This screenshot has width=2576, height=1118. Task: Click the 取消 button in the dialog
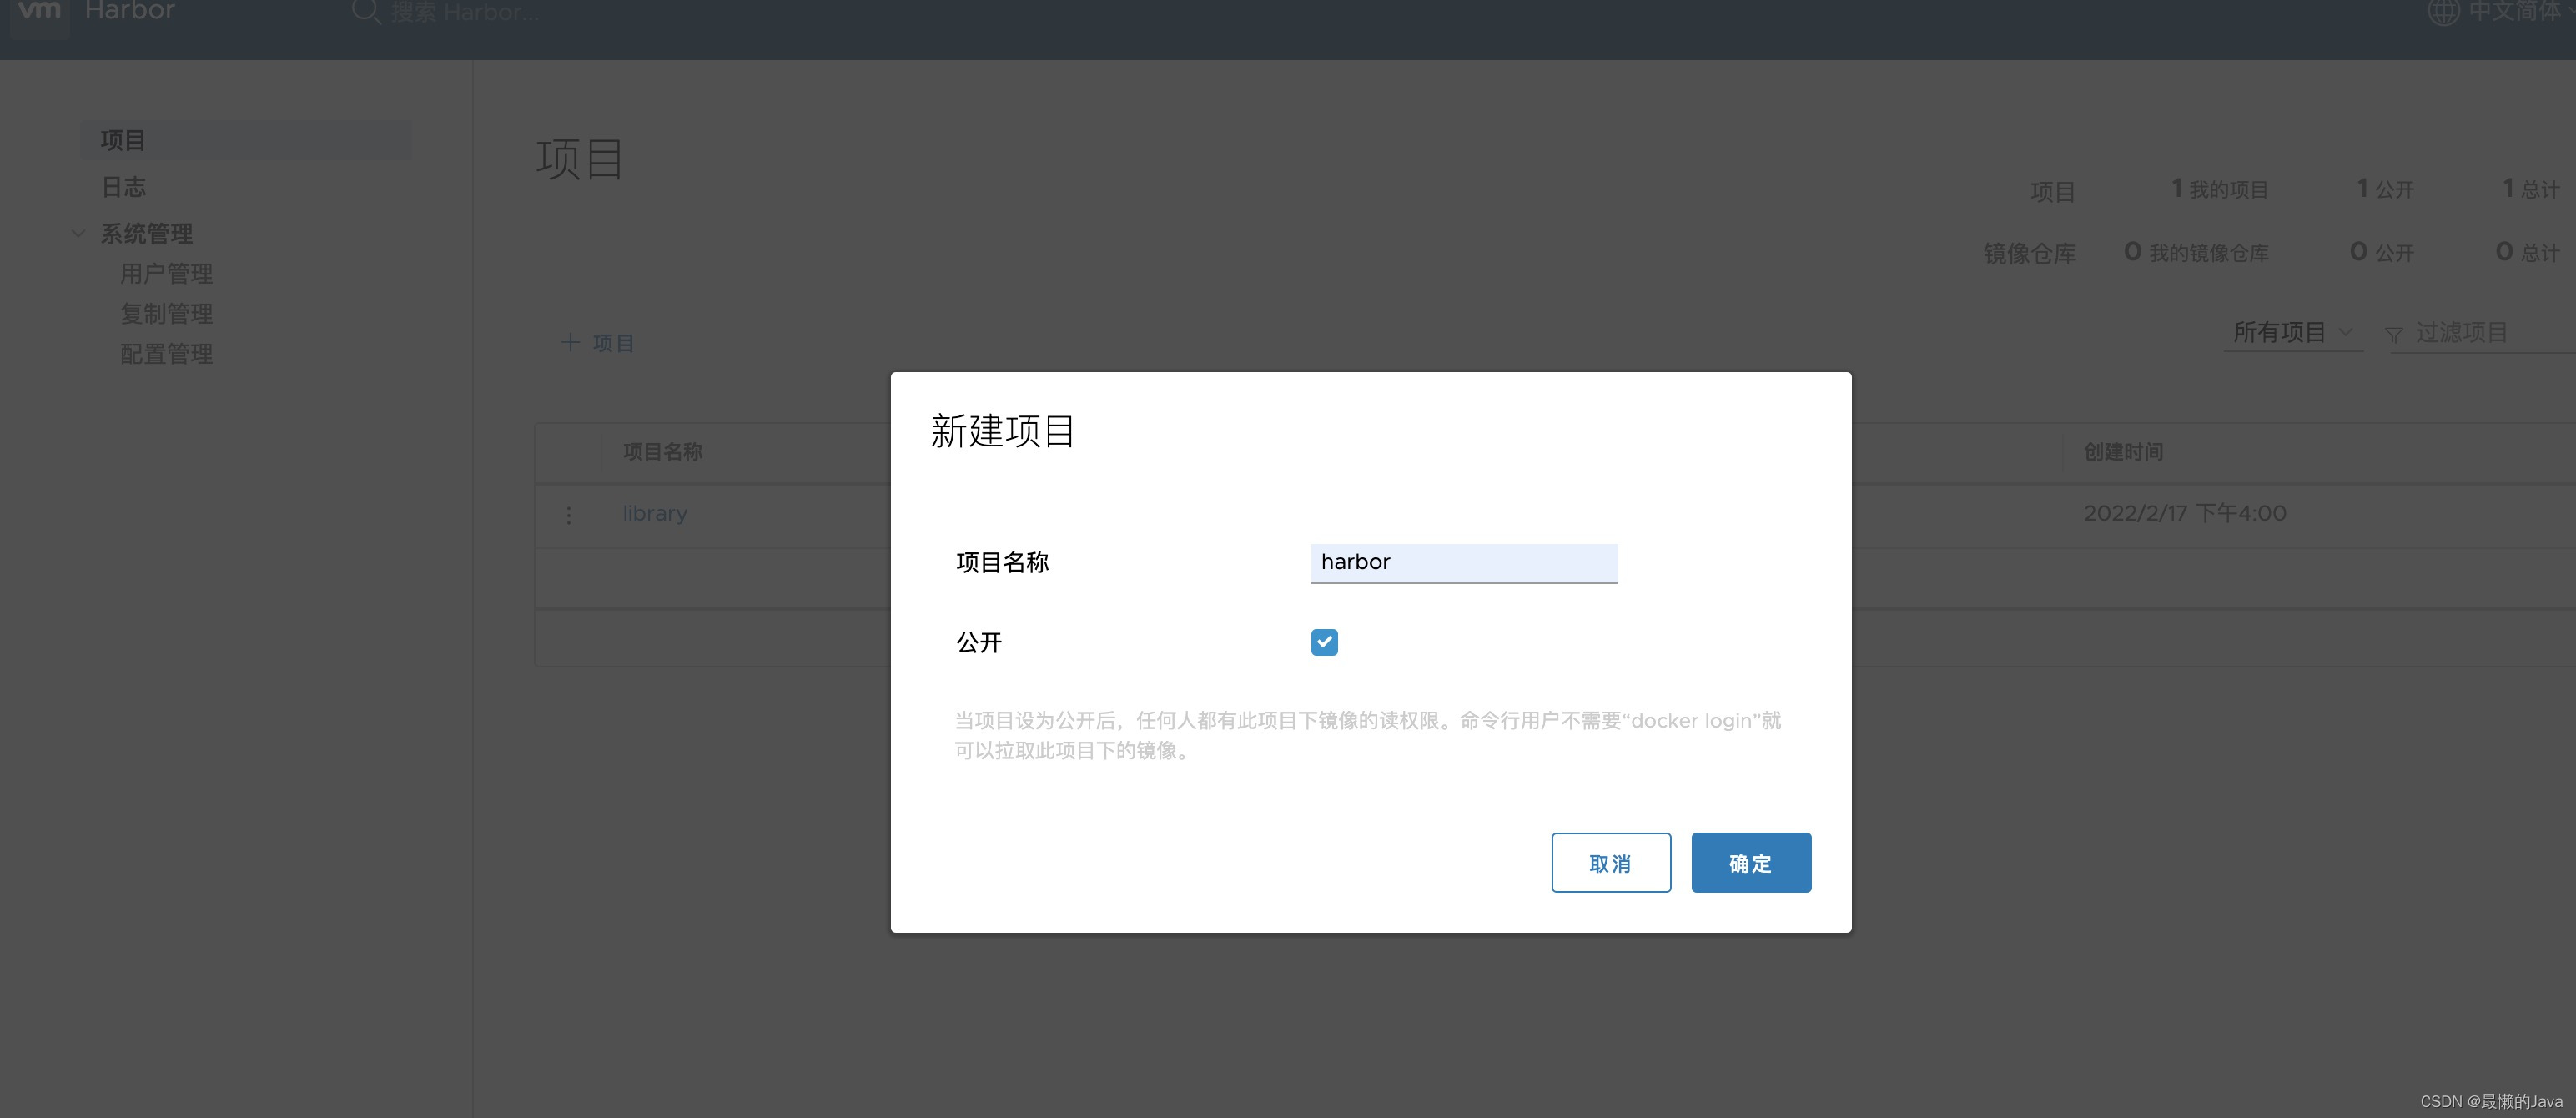(1611, 863)
